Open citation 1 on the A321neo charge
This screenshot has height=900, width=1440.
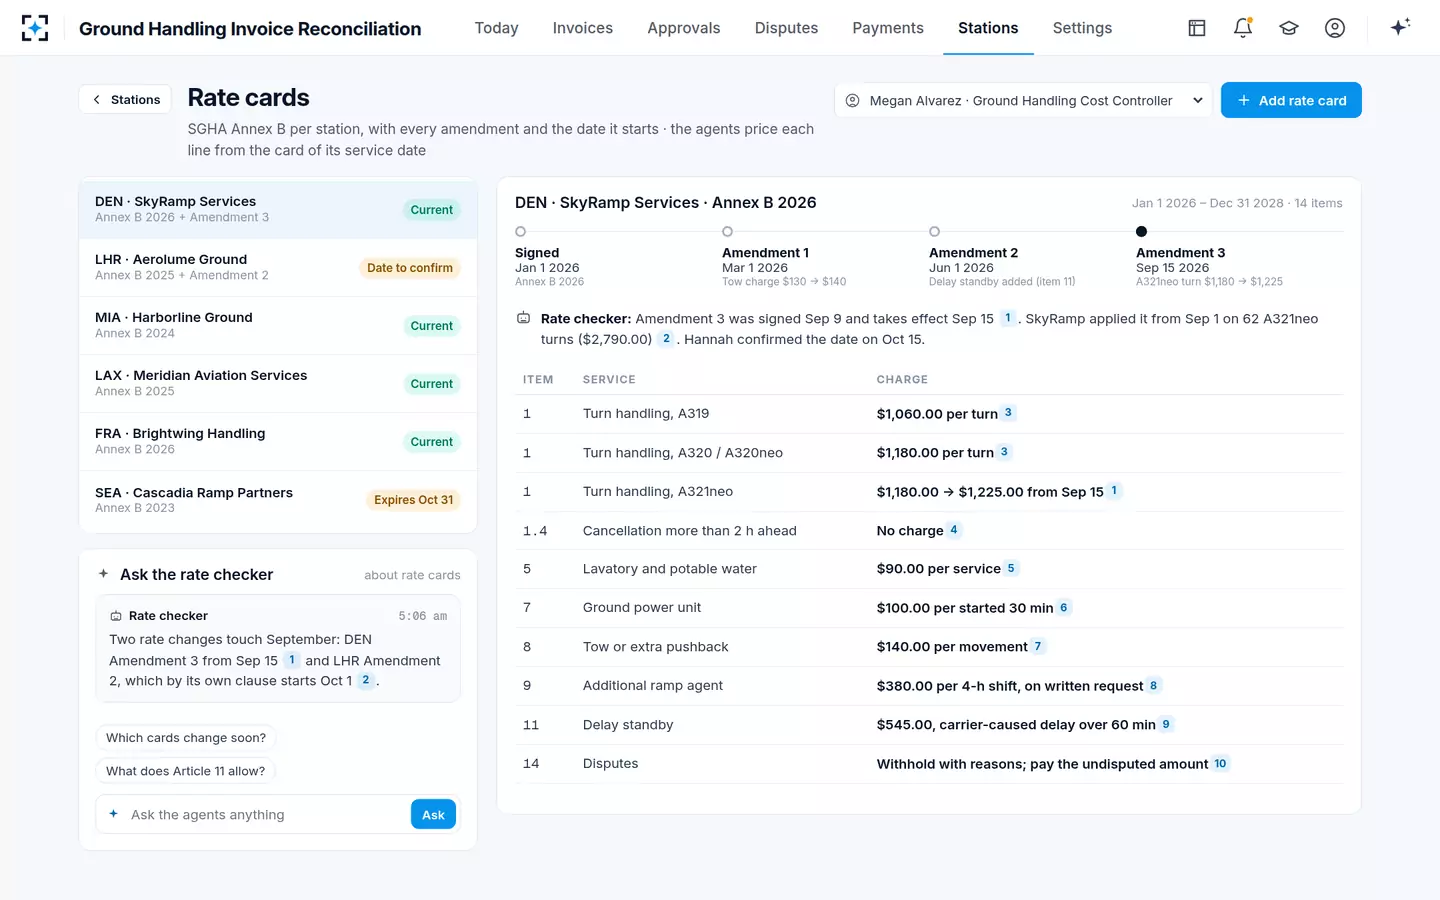coord(1114,491)
